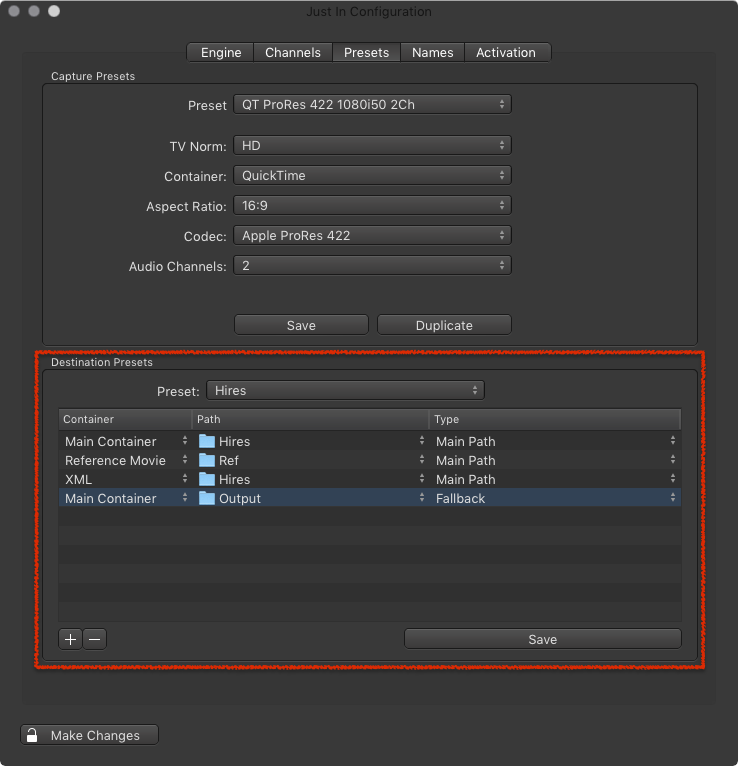This screenshot has height=766, width=738.
Task: Open the capture Preset dropdown QT ProRes 422
Action: pyautogui.click(x=372, y=105)
